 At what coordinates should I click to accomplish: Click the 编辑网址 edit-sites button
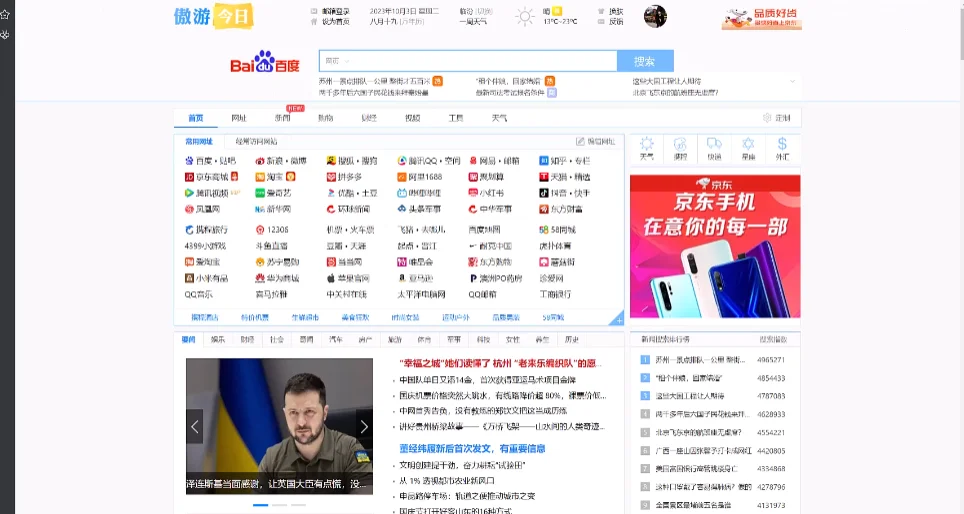click(x=596, y=141)
